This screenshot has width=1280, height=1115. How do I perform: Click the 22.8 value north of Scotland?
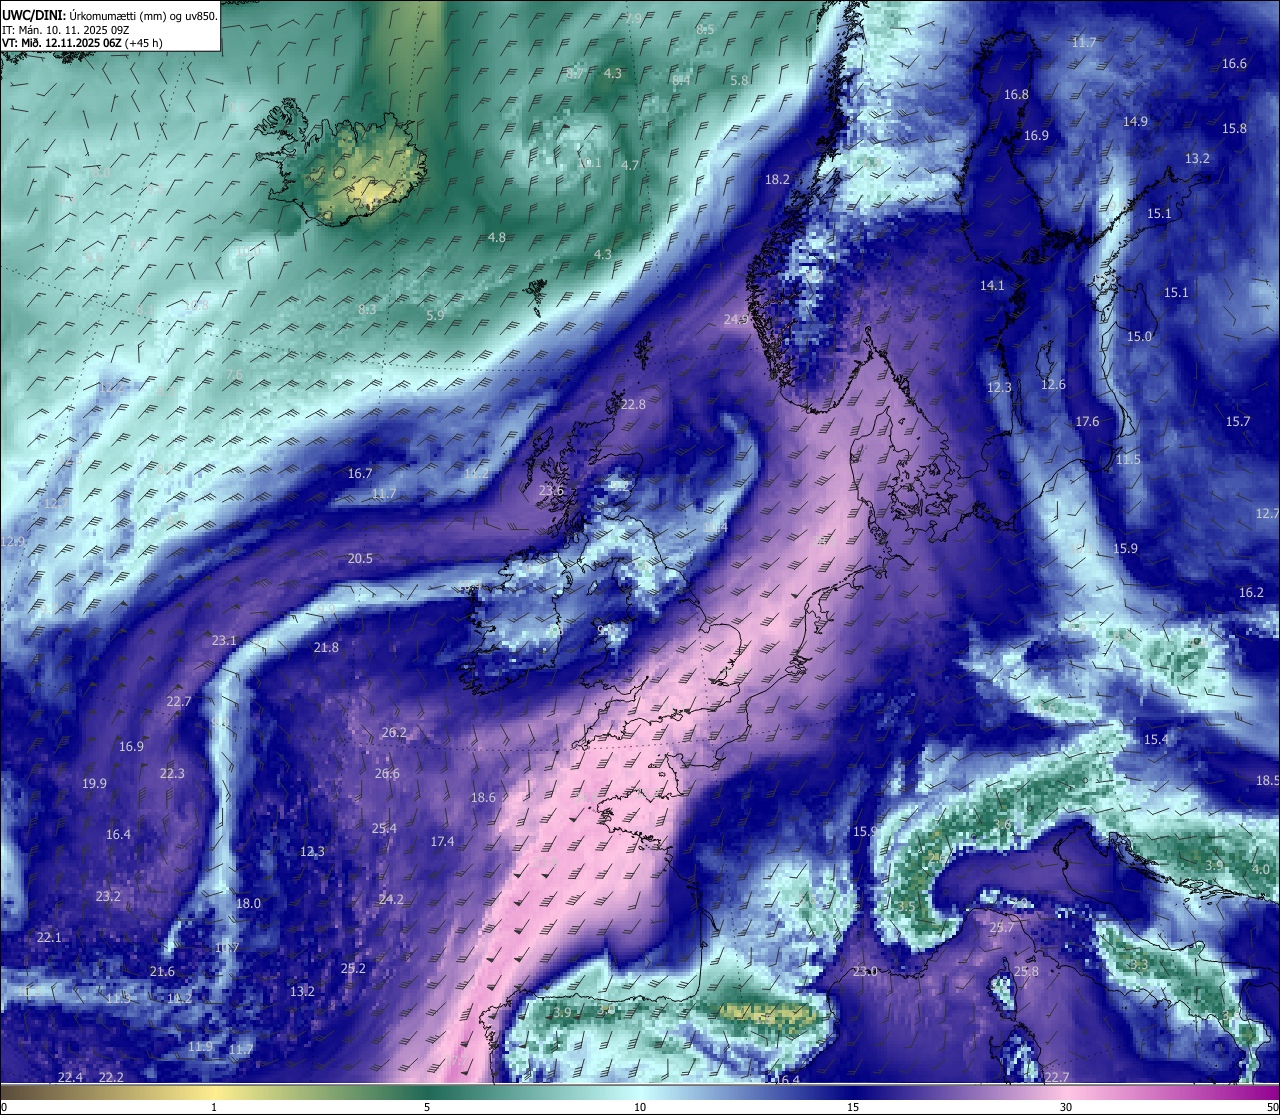pyautogui.click(x=633, y=404)
